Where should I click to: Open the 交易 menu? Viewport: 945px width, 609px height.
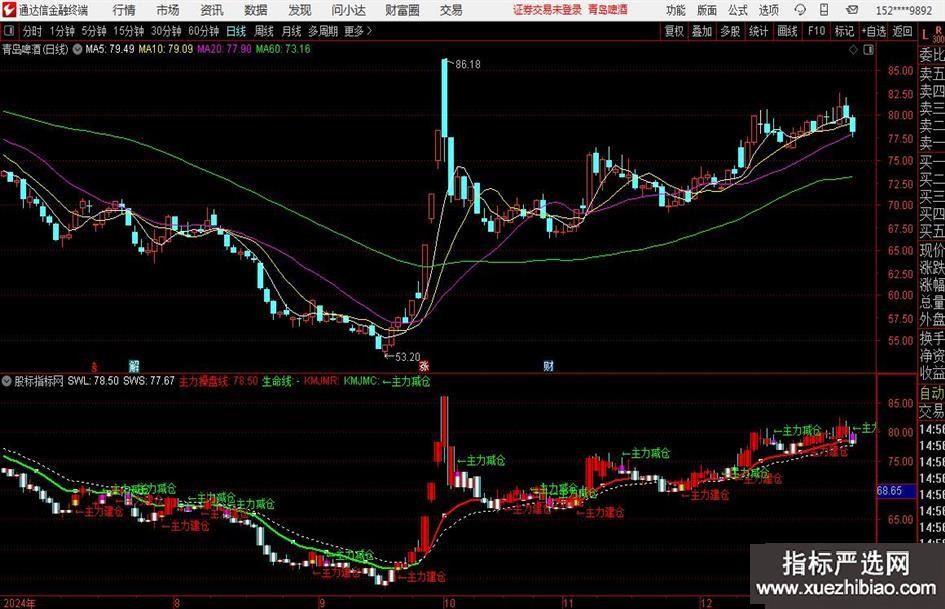coord(451,10)
